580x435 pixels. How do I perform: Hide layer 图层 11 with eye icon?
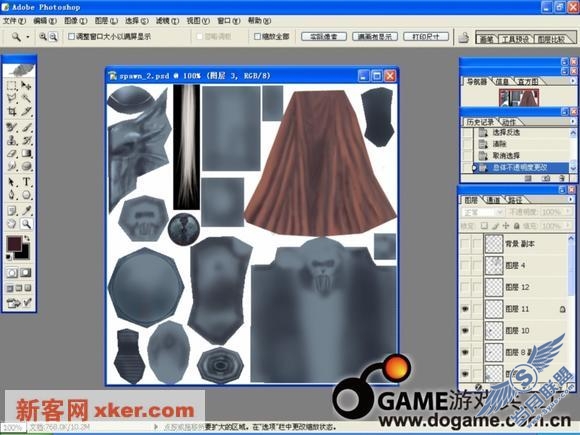click(x=465, y=308)
